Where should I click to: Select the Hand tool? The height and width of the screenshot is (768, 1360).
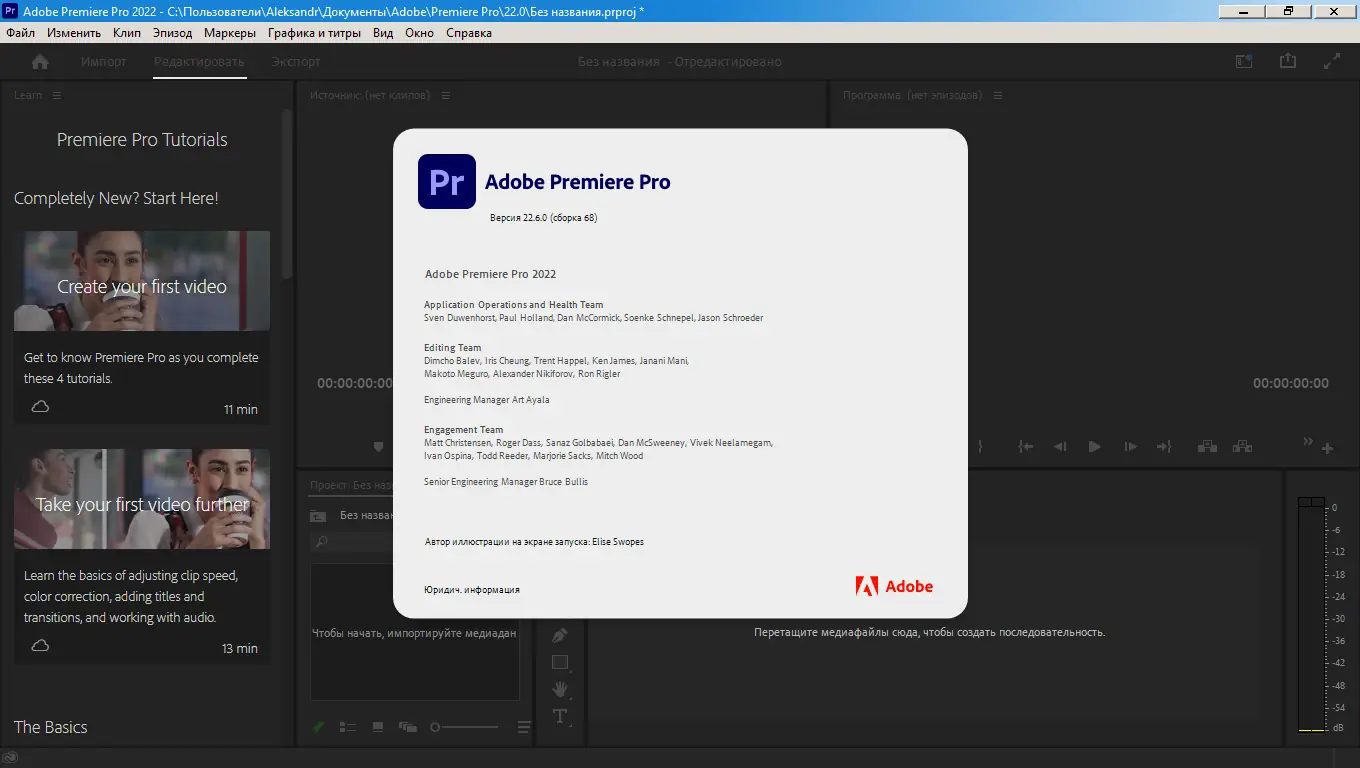[560, 689]
